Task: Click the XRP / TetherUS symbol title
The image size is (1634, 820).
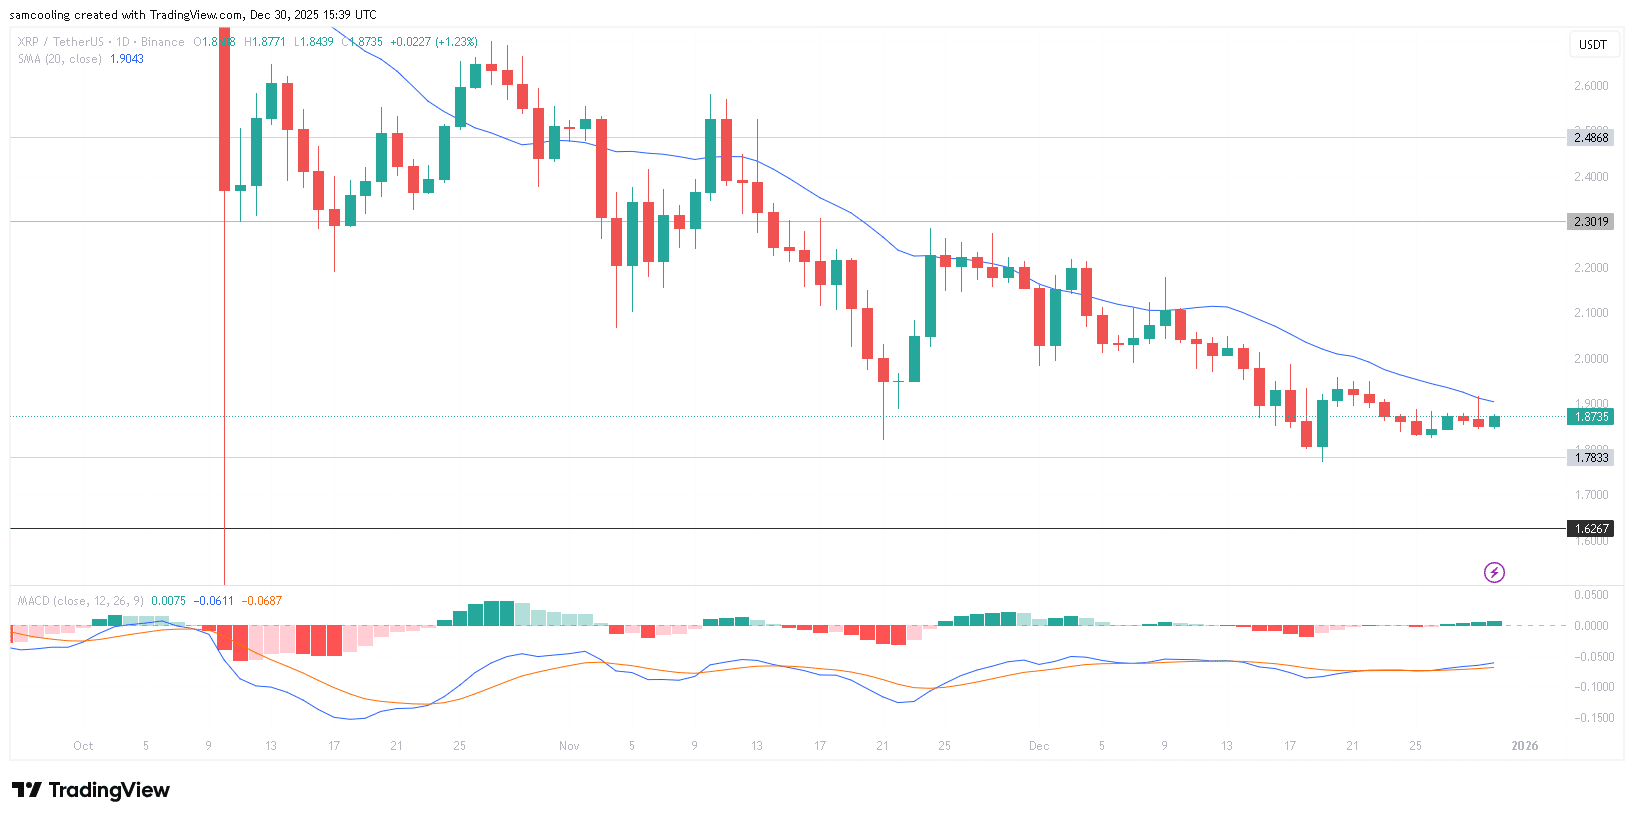Action: (x=61, y=42)
